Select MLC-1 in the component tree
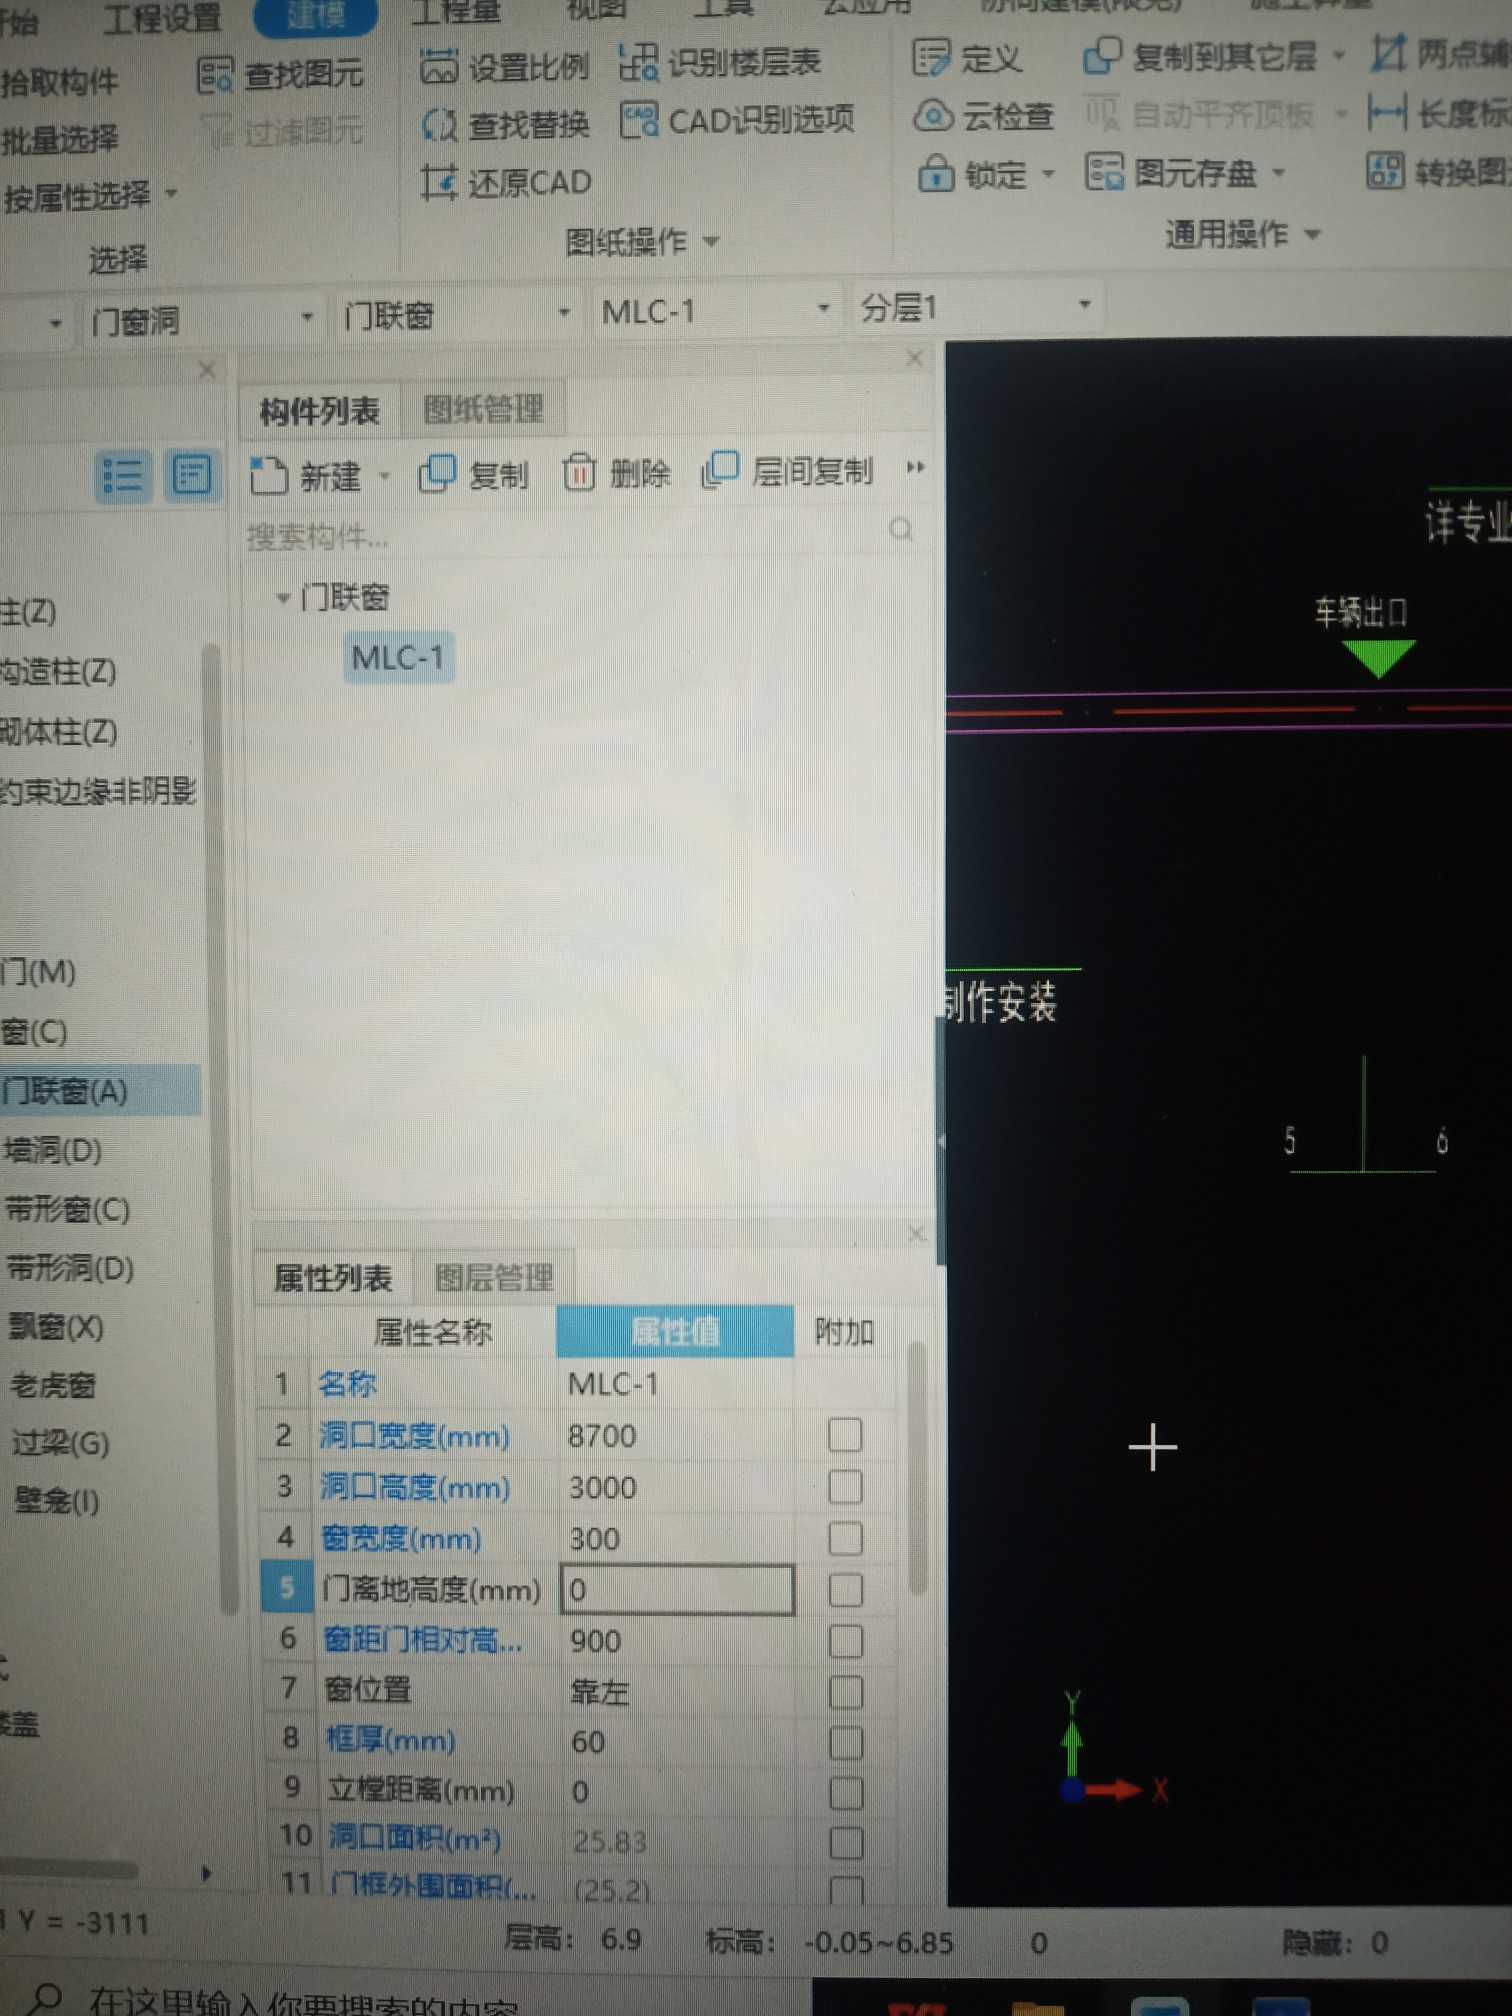Viewport: 1512px width, 2016px height. (397, 658)
